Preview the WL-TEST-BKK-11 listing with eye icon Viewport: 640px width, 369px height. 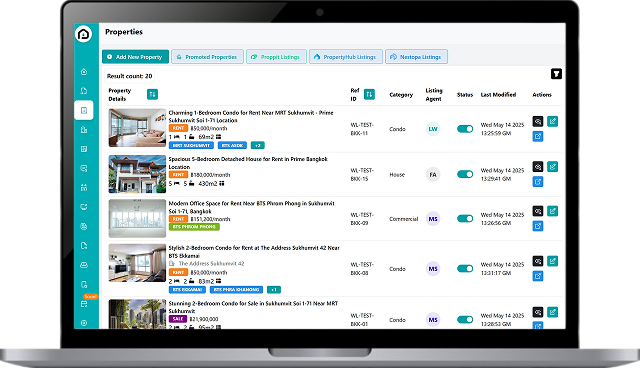coord(538,121)
